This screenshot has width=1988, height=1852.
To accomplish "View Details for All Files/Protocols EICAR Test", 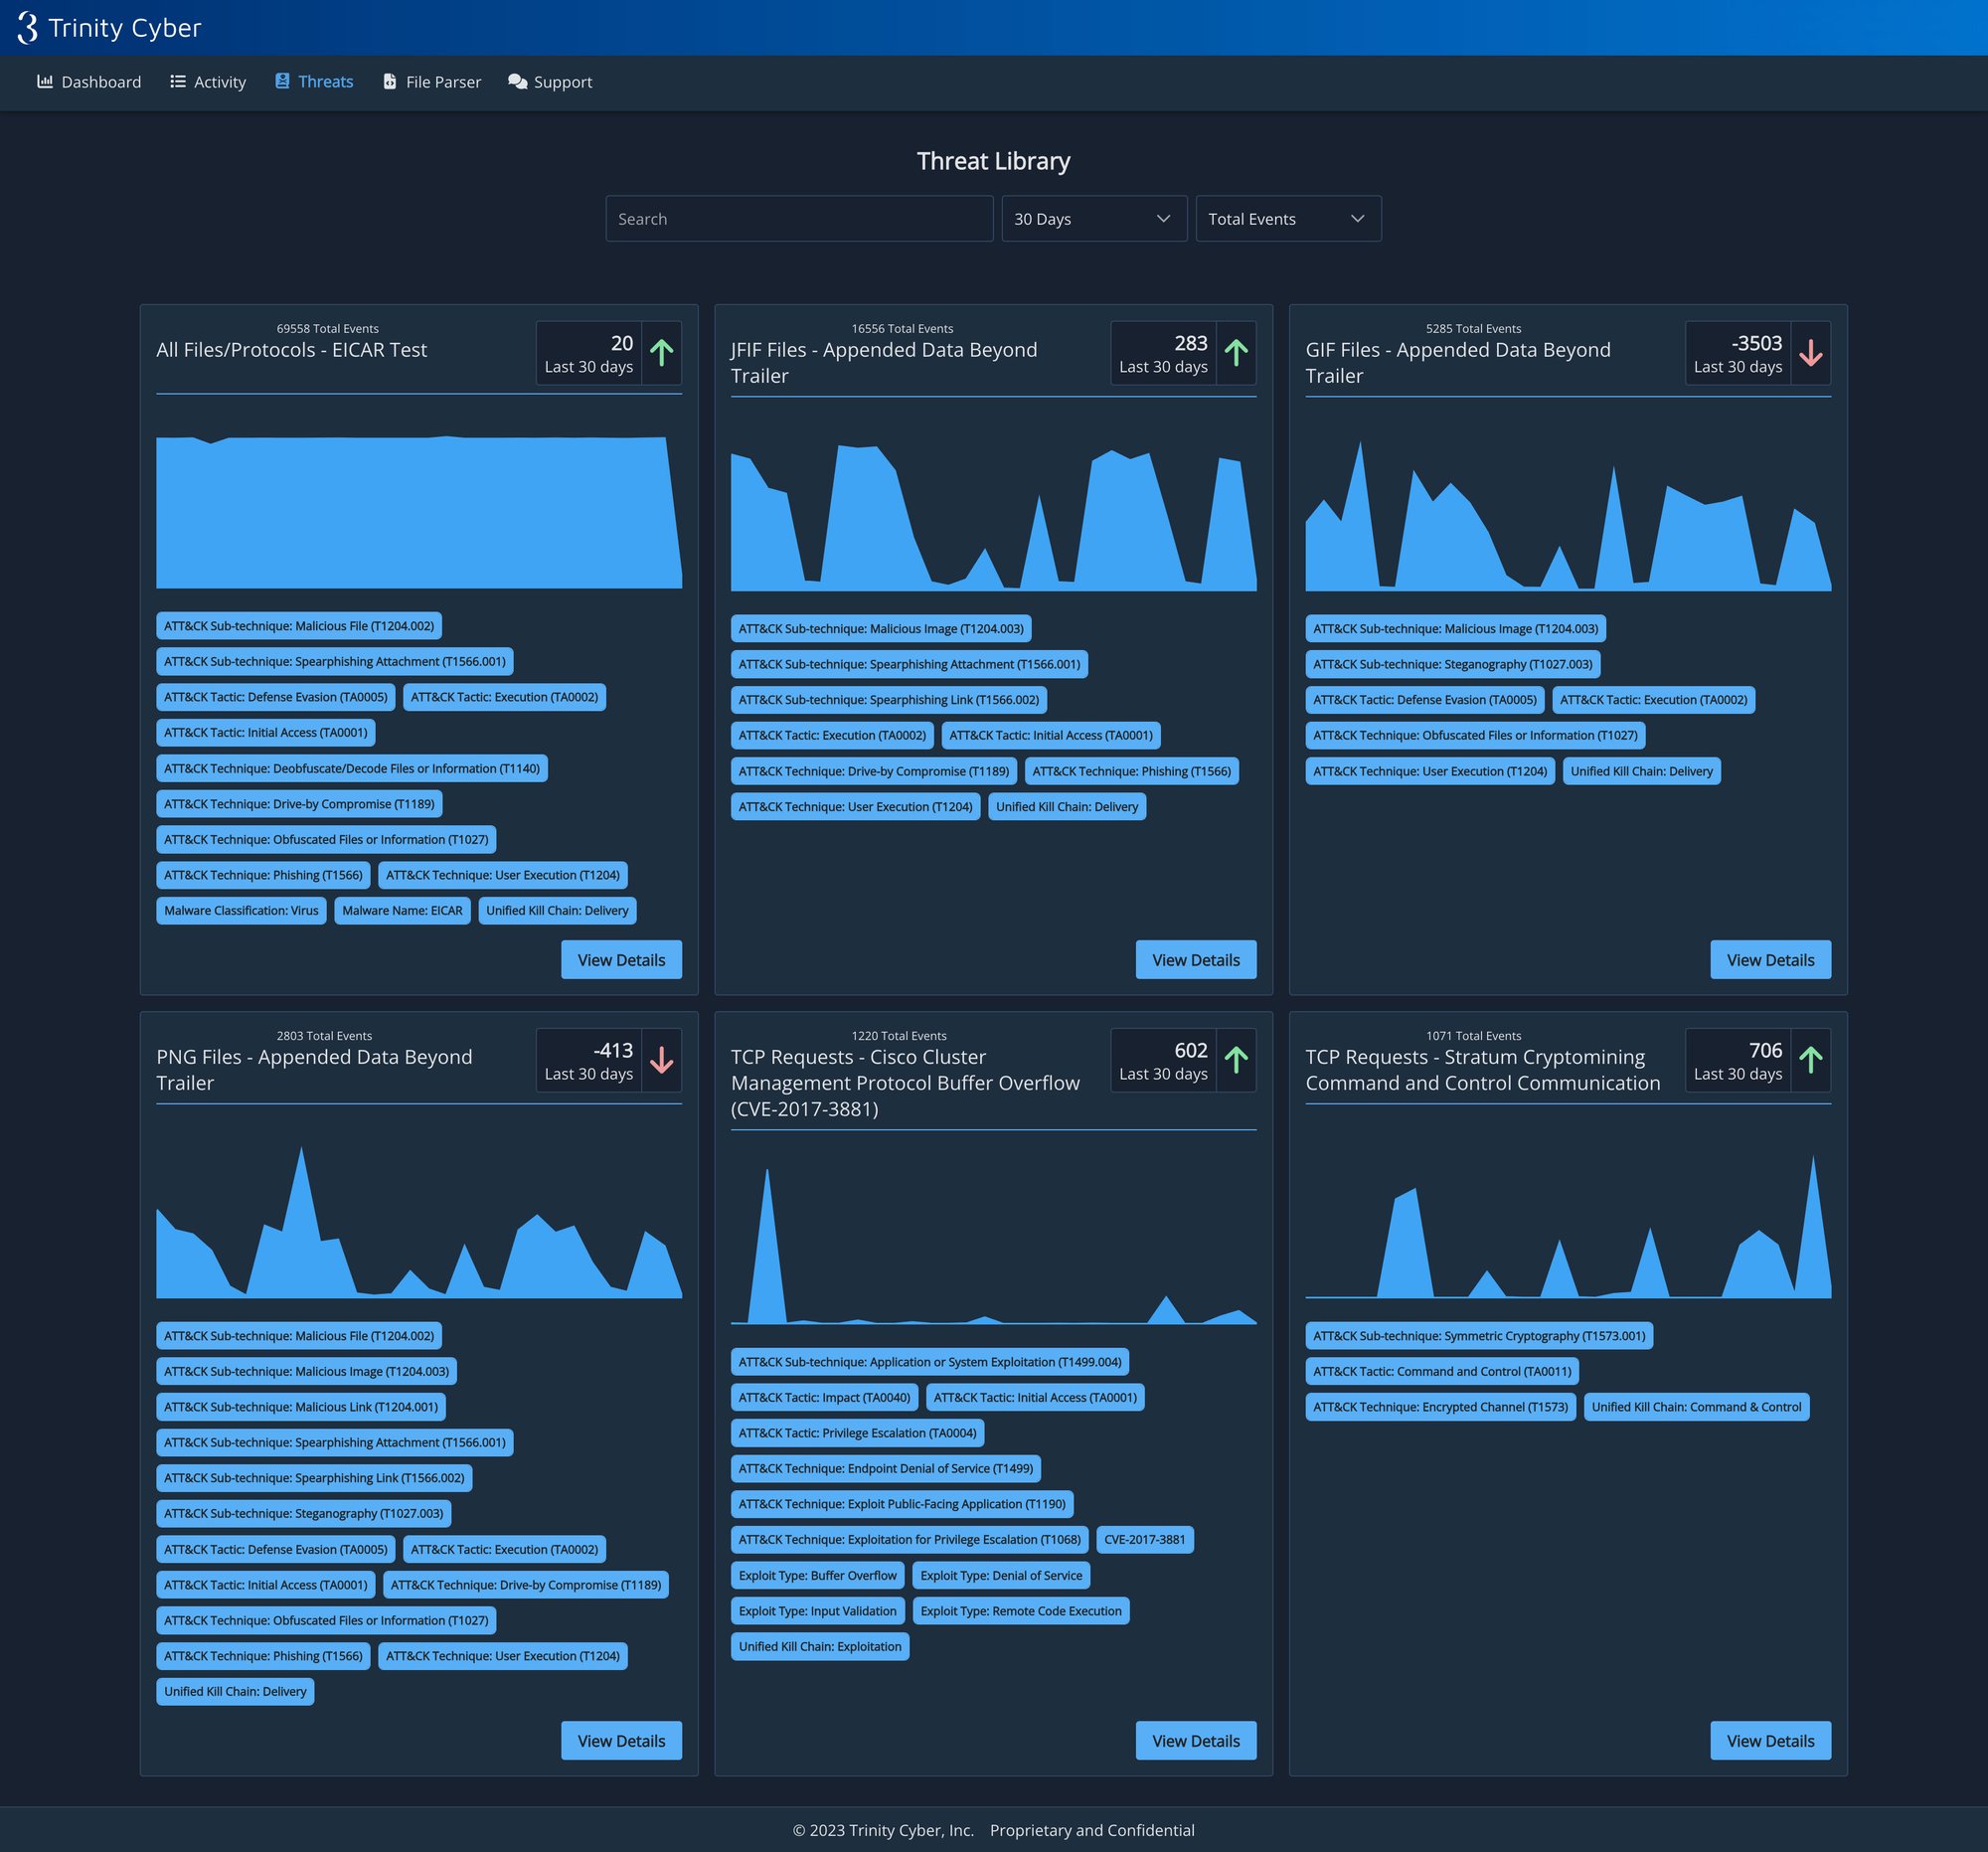I will [621, 959].
